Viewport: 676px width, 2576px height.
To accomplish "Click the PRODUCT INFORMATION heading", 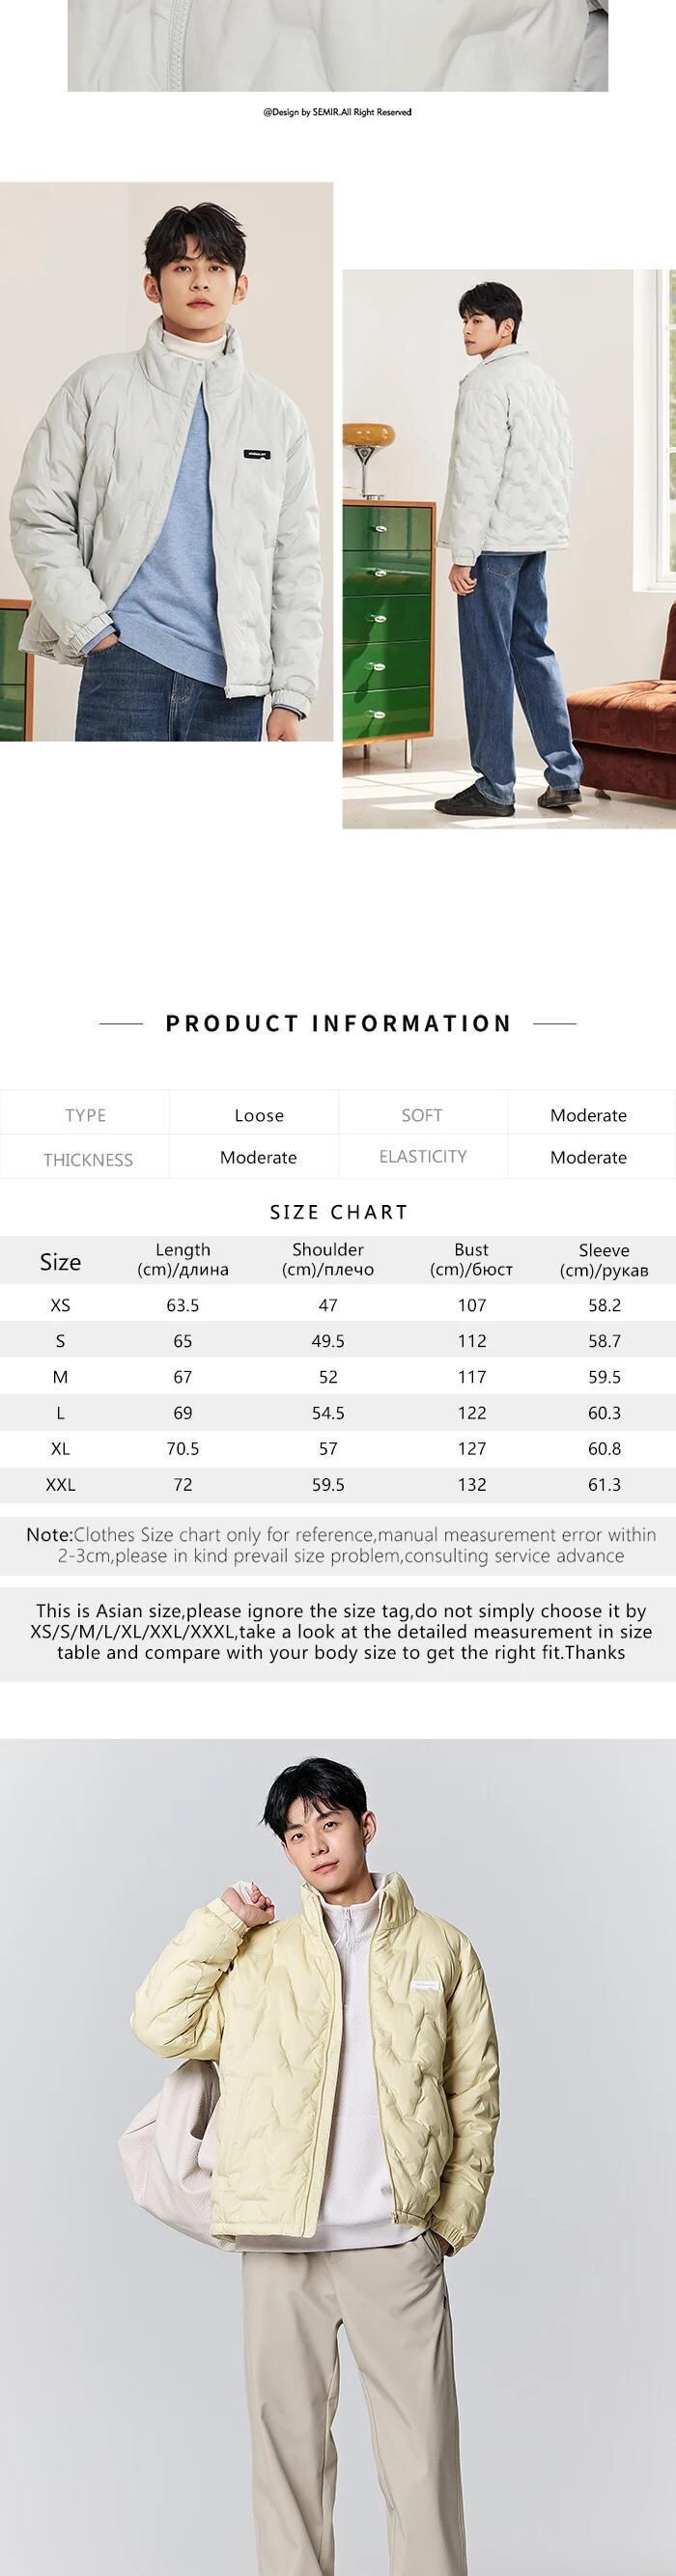I will 338,1023.
